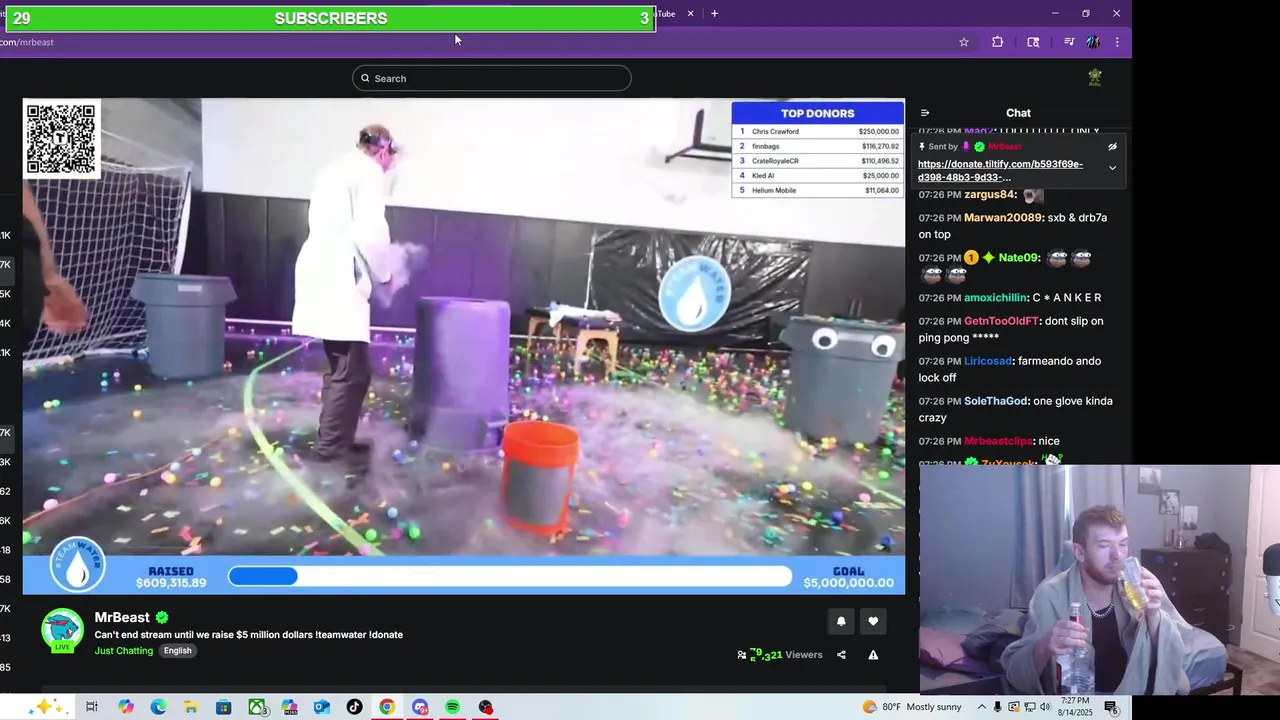This screenshot has height=720, width=1280.
Task: Open Xbox app from the taskbar
Action: (x=257, y=707)
